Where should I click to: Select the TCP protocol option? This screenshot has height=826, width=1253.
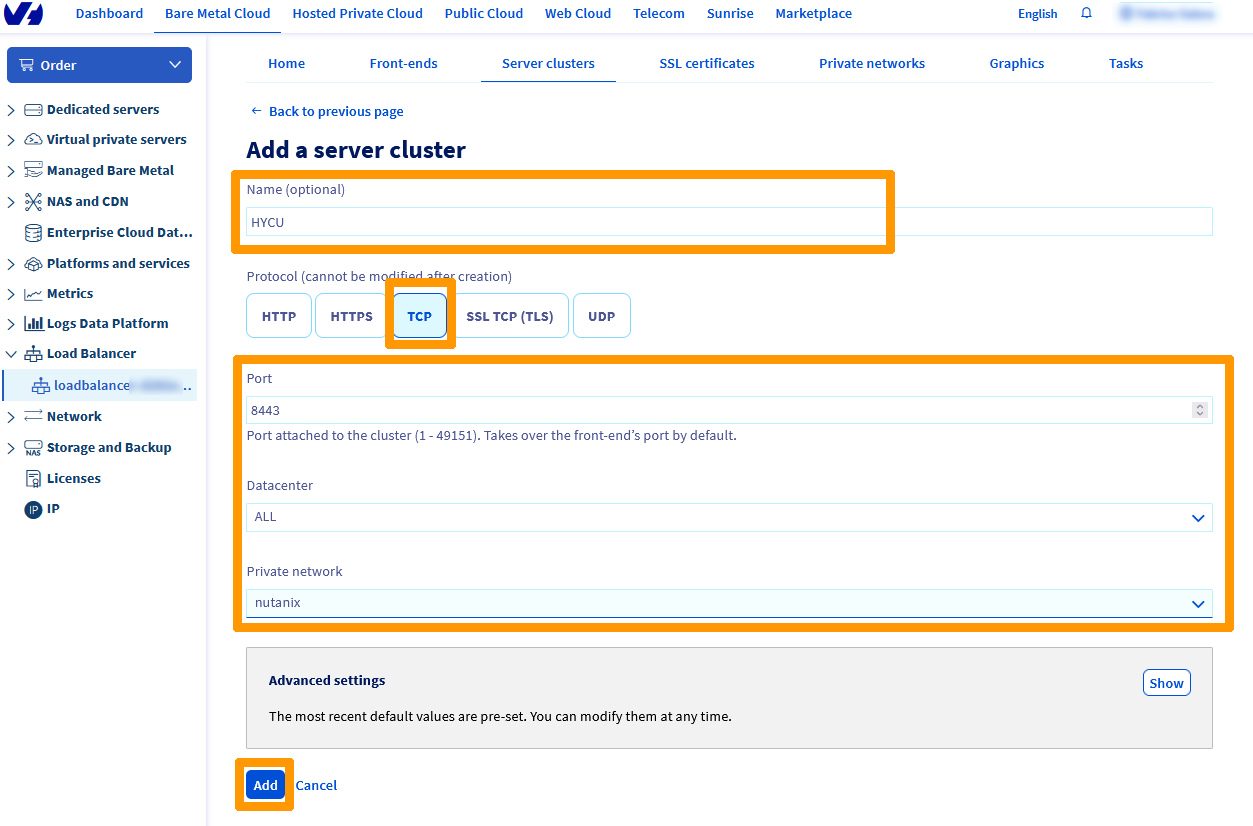(x=419, y=315)
